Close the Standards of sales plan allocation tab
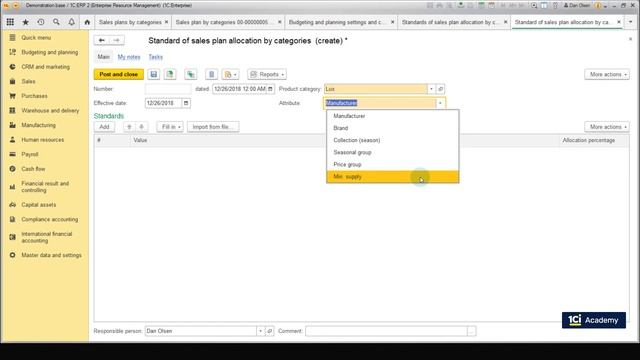This screenshot has width=640, height=360. pyautogui.click(x=505, y=22)
